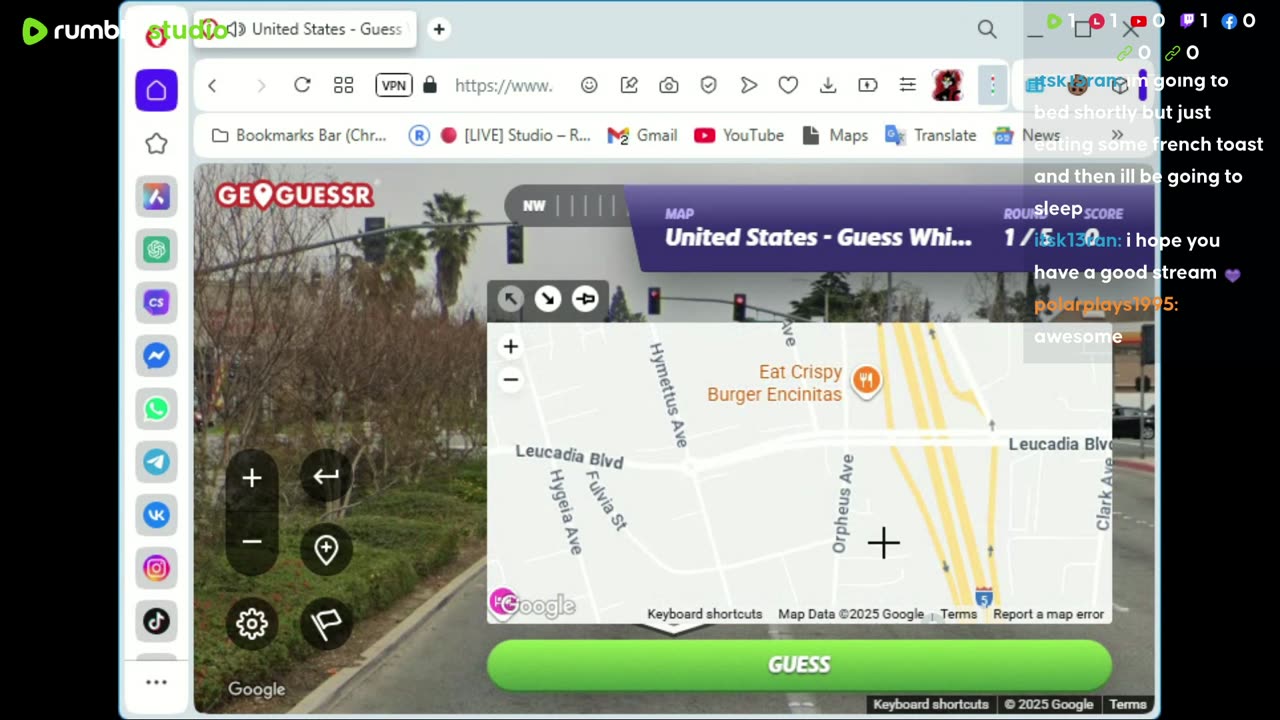Open the browser three-dots menu
The image size is (1280, 720).
pos(992,86)
